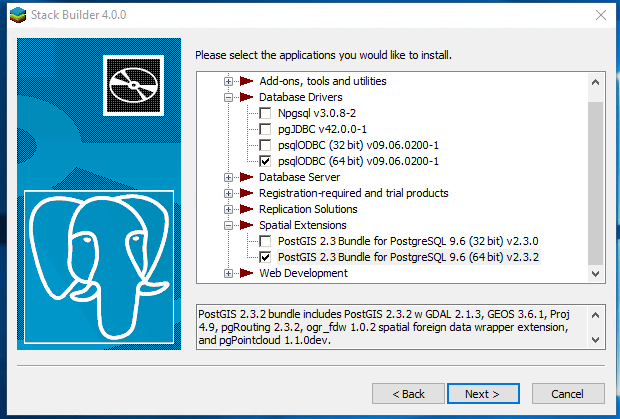Click the < Back button
Viewport: 620px width, 419px height.
point(408,394)
